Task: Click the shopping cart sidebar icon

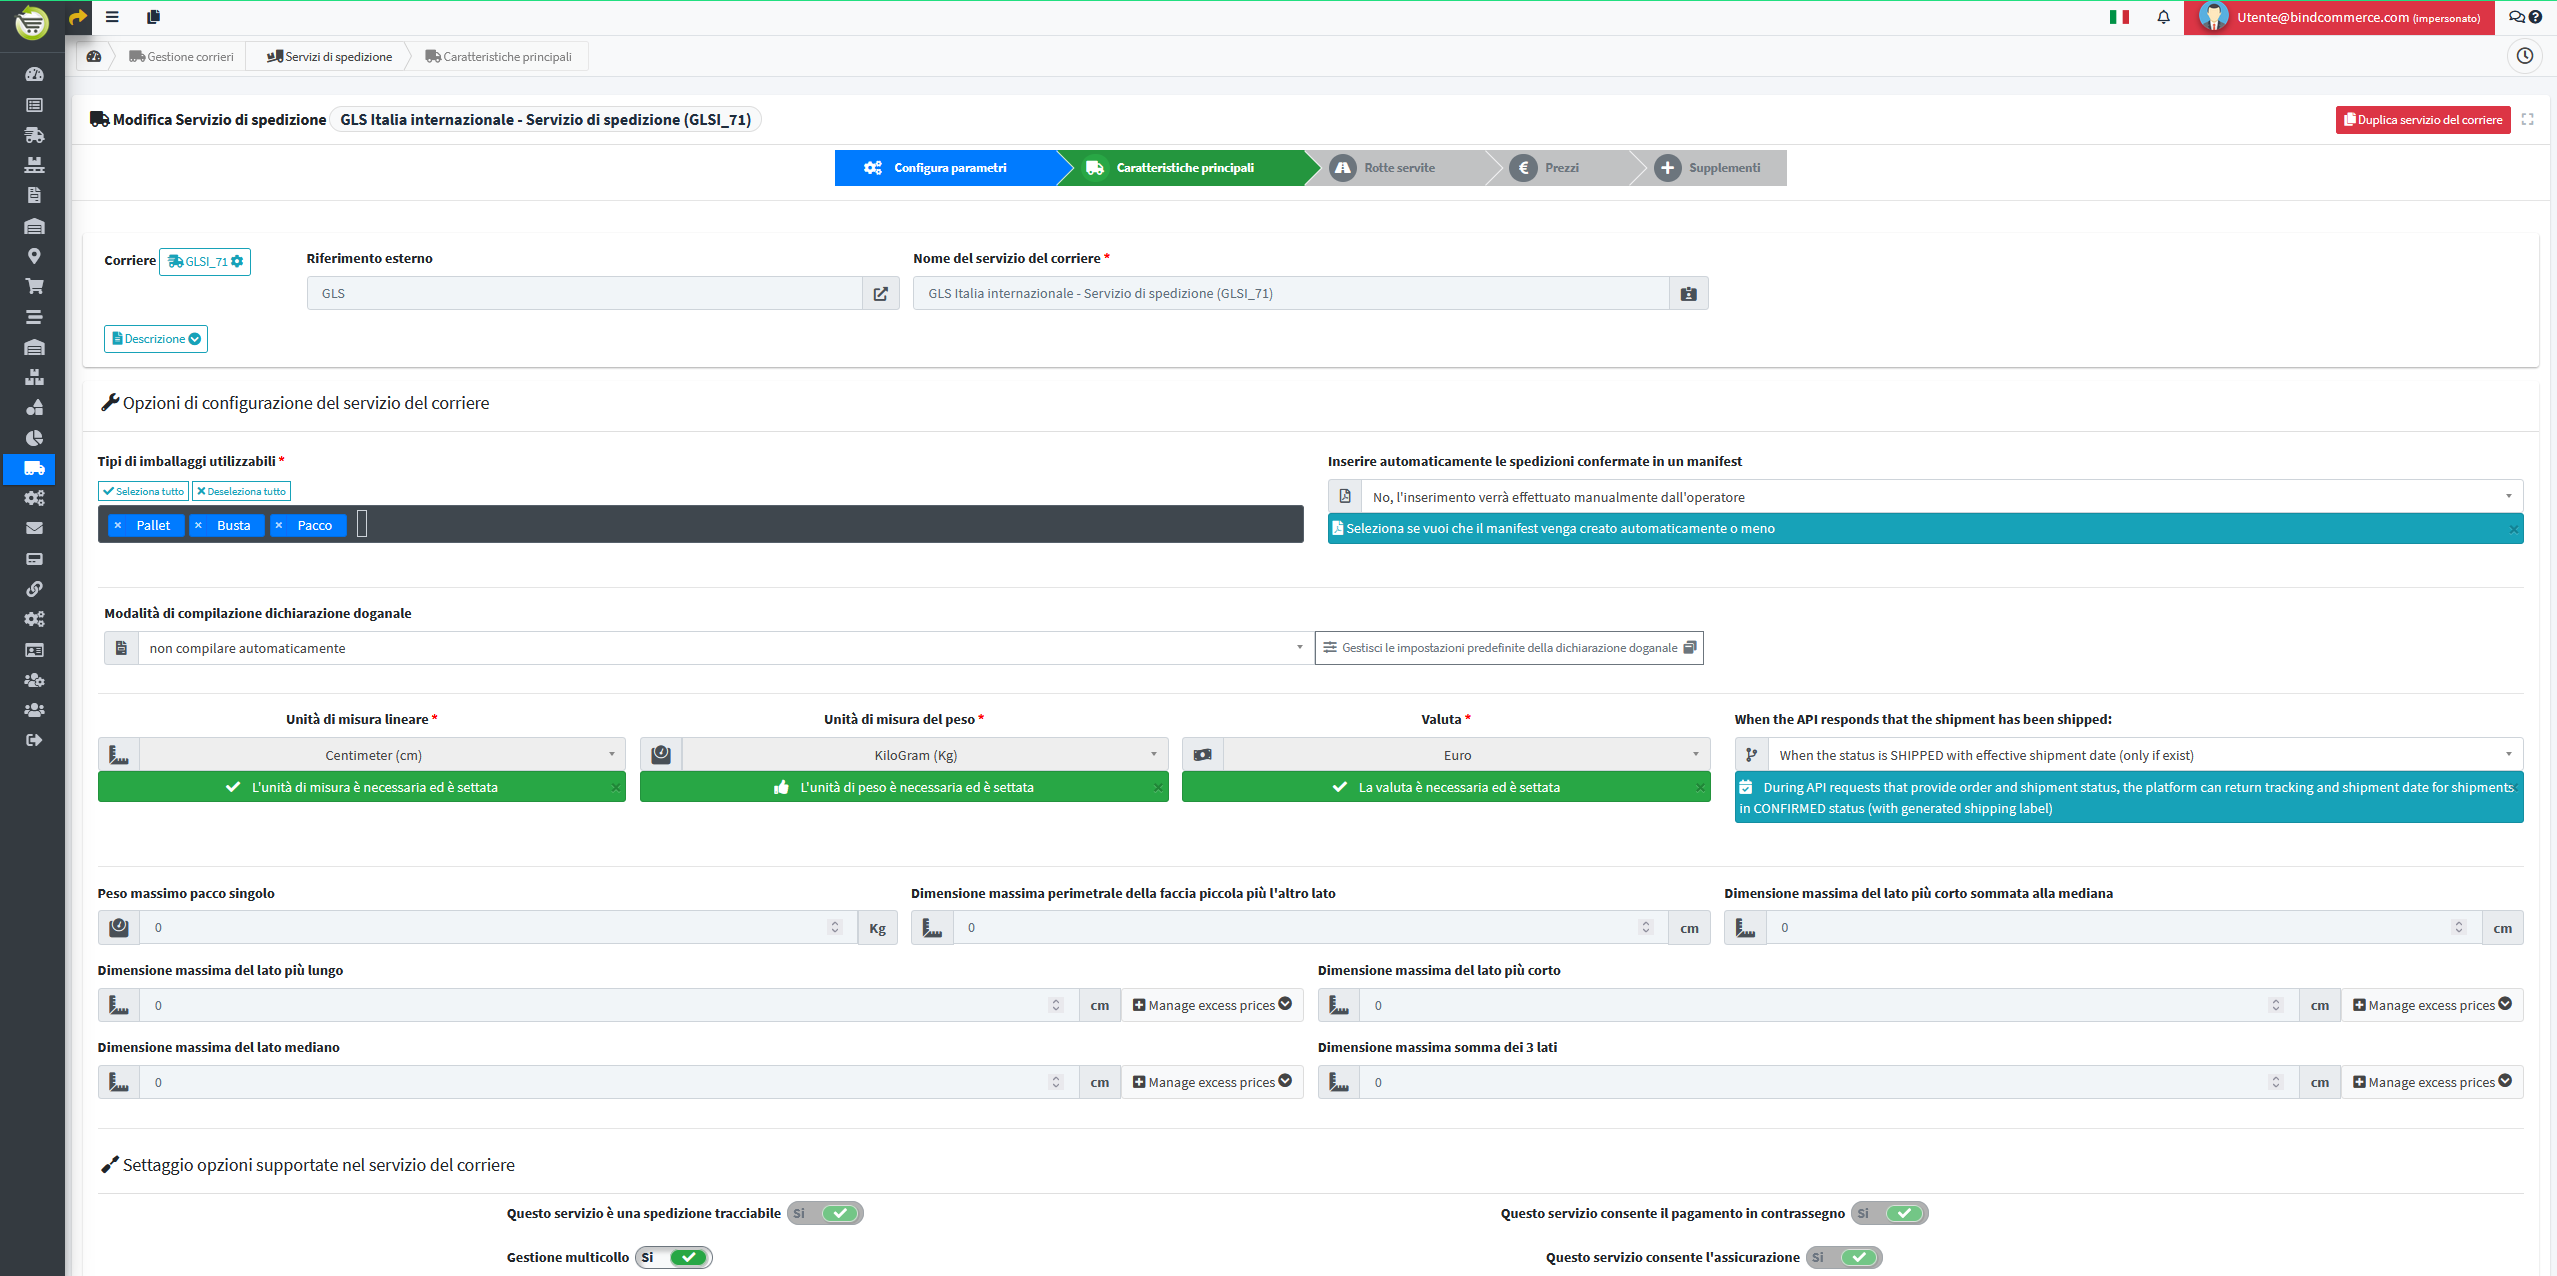Action: click(x=34, y=287)
